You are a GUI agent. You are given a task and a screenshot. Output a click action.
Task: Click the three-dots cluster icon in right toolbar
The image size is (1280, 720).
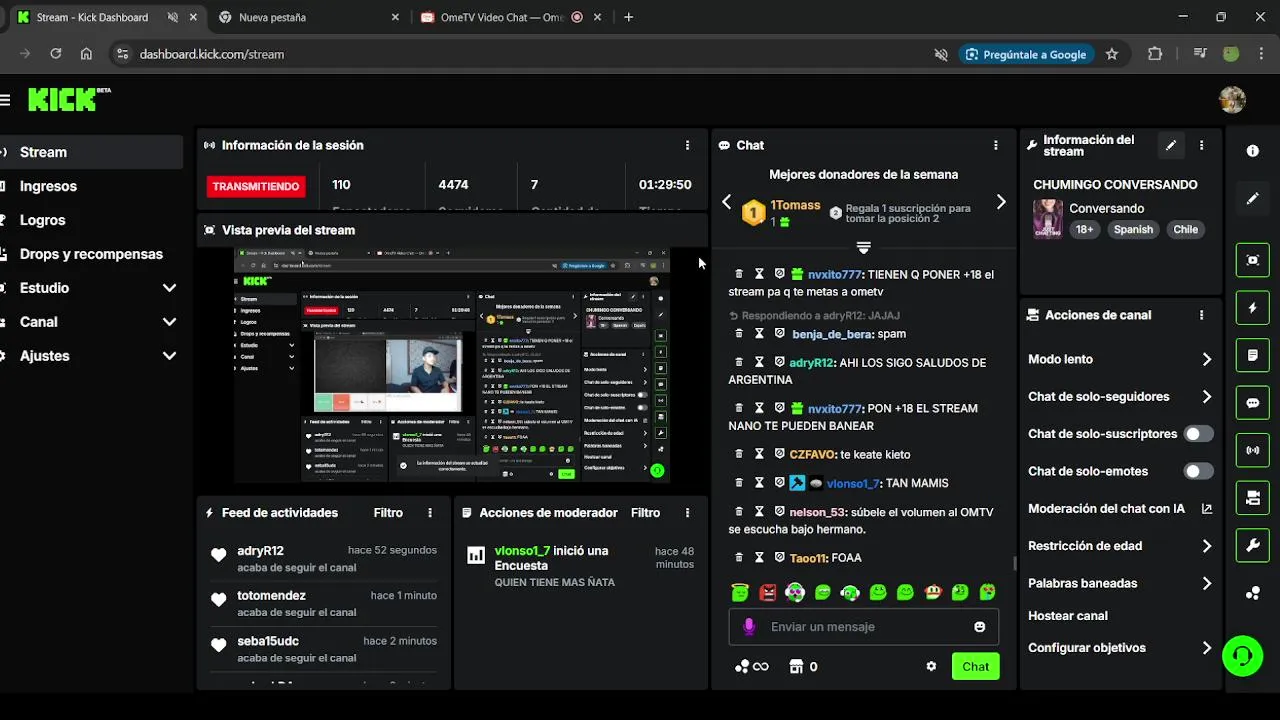(1253, 593)
